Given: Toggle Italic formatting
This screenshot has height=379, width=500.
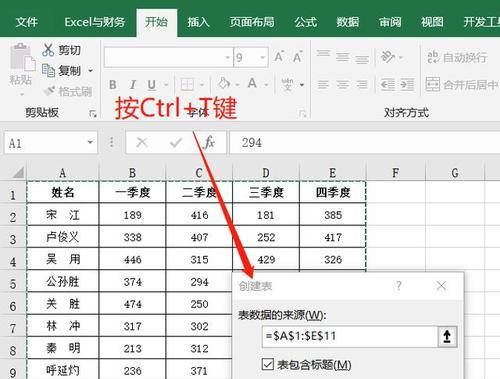Looking at the screenshot, I should [x=132, y=85].
